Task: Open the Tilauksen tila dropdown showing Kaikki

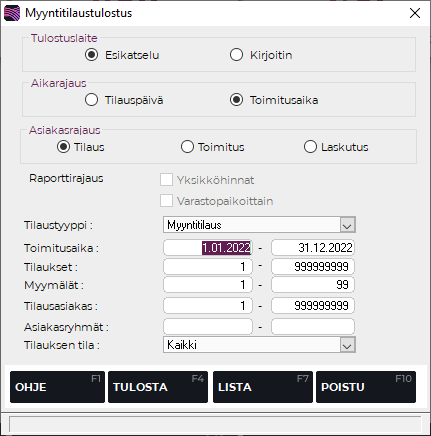Action: click(259, 344)
